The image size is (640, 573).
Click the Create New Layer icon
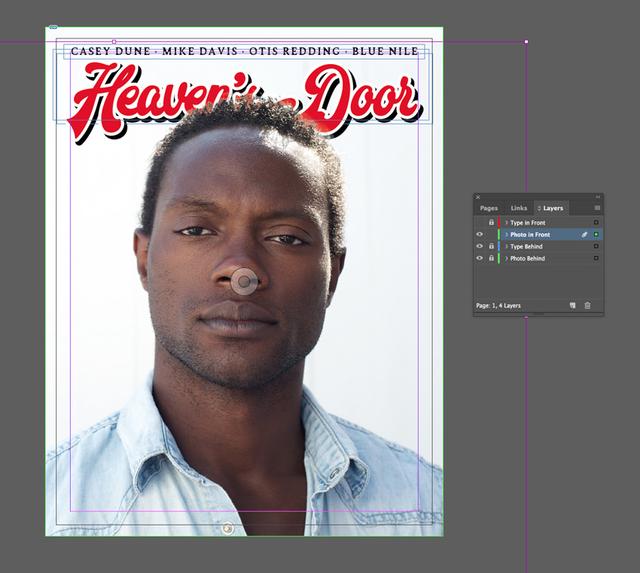573,305
